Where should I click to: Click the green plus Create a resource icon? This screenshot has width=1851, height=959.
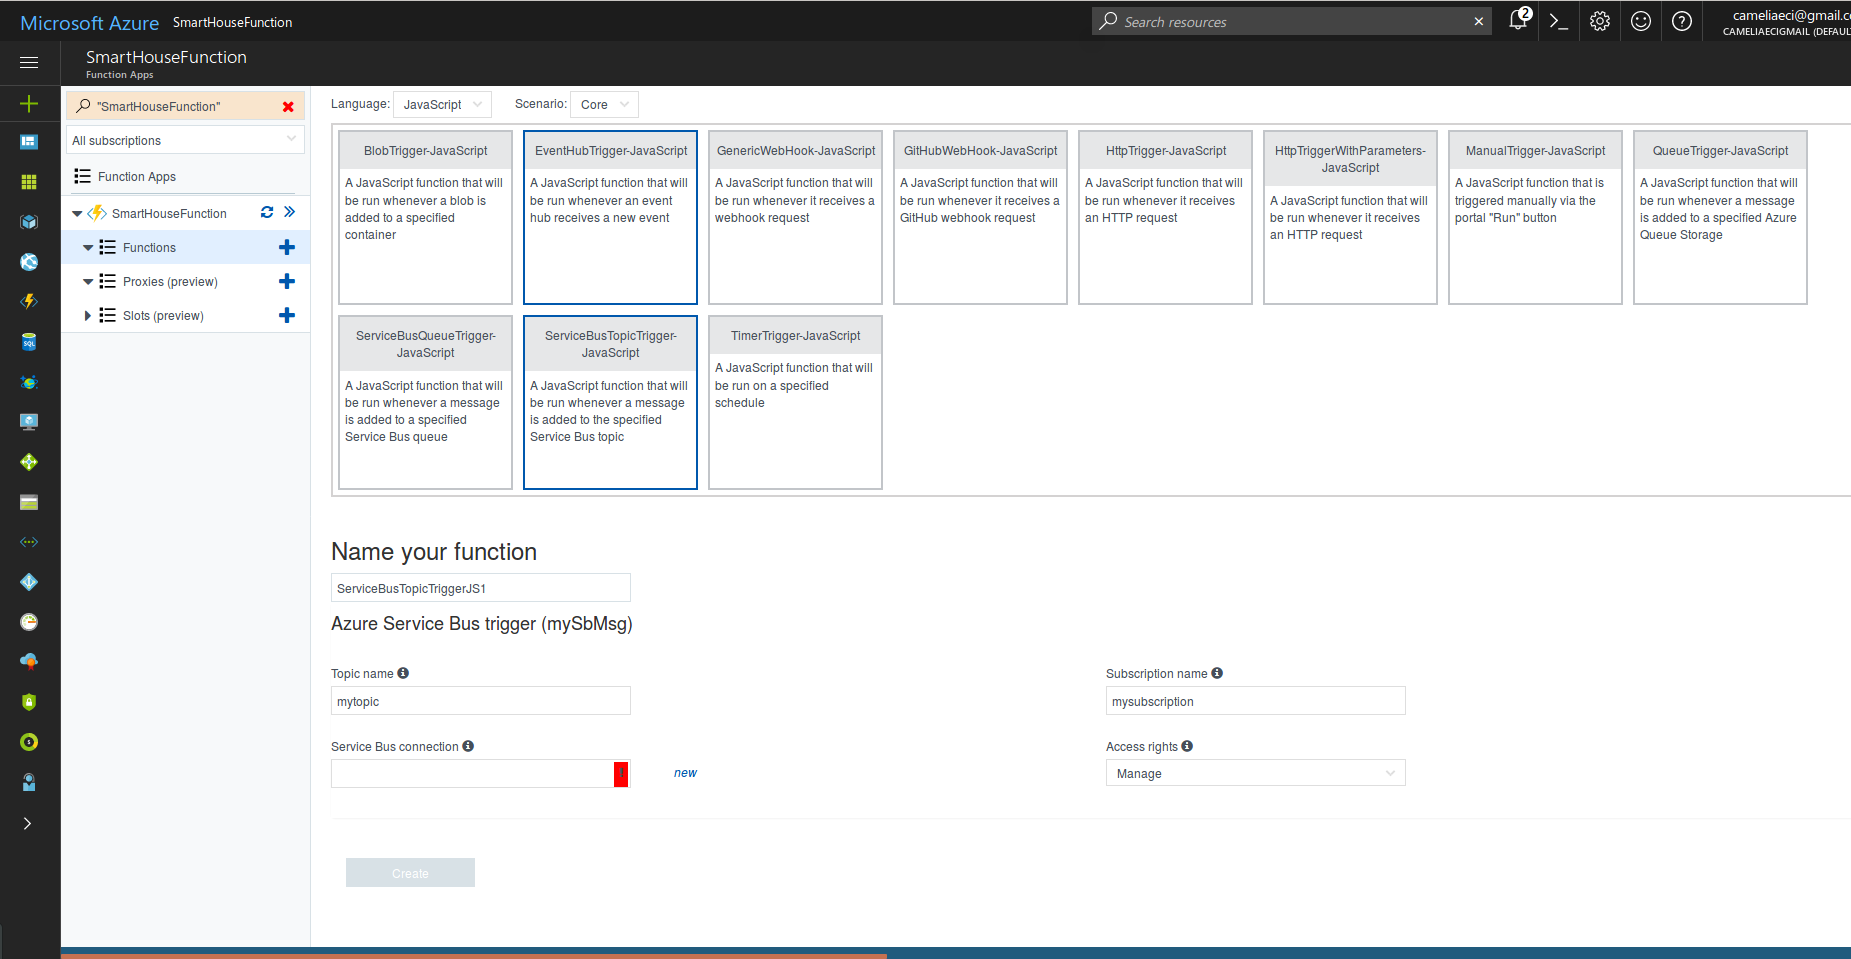coord(29,103)
